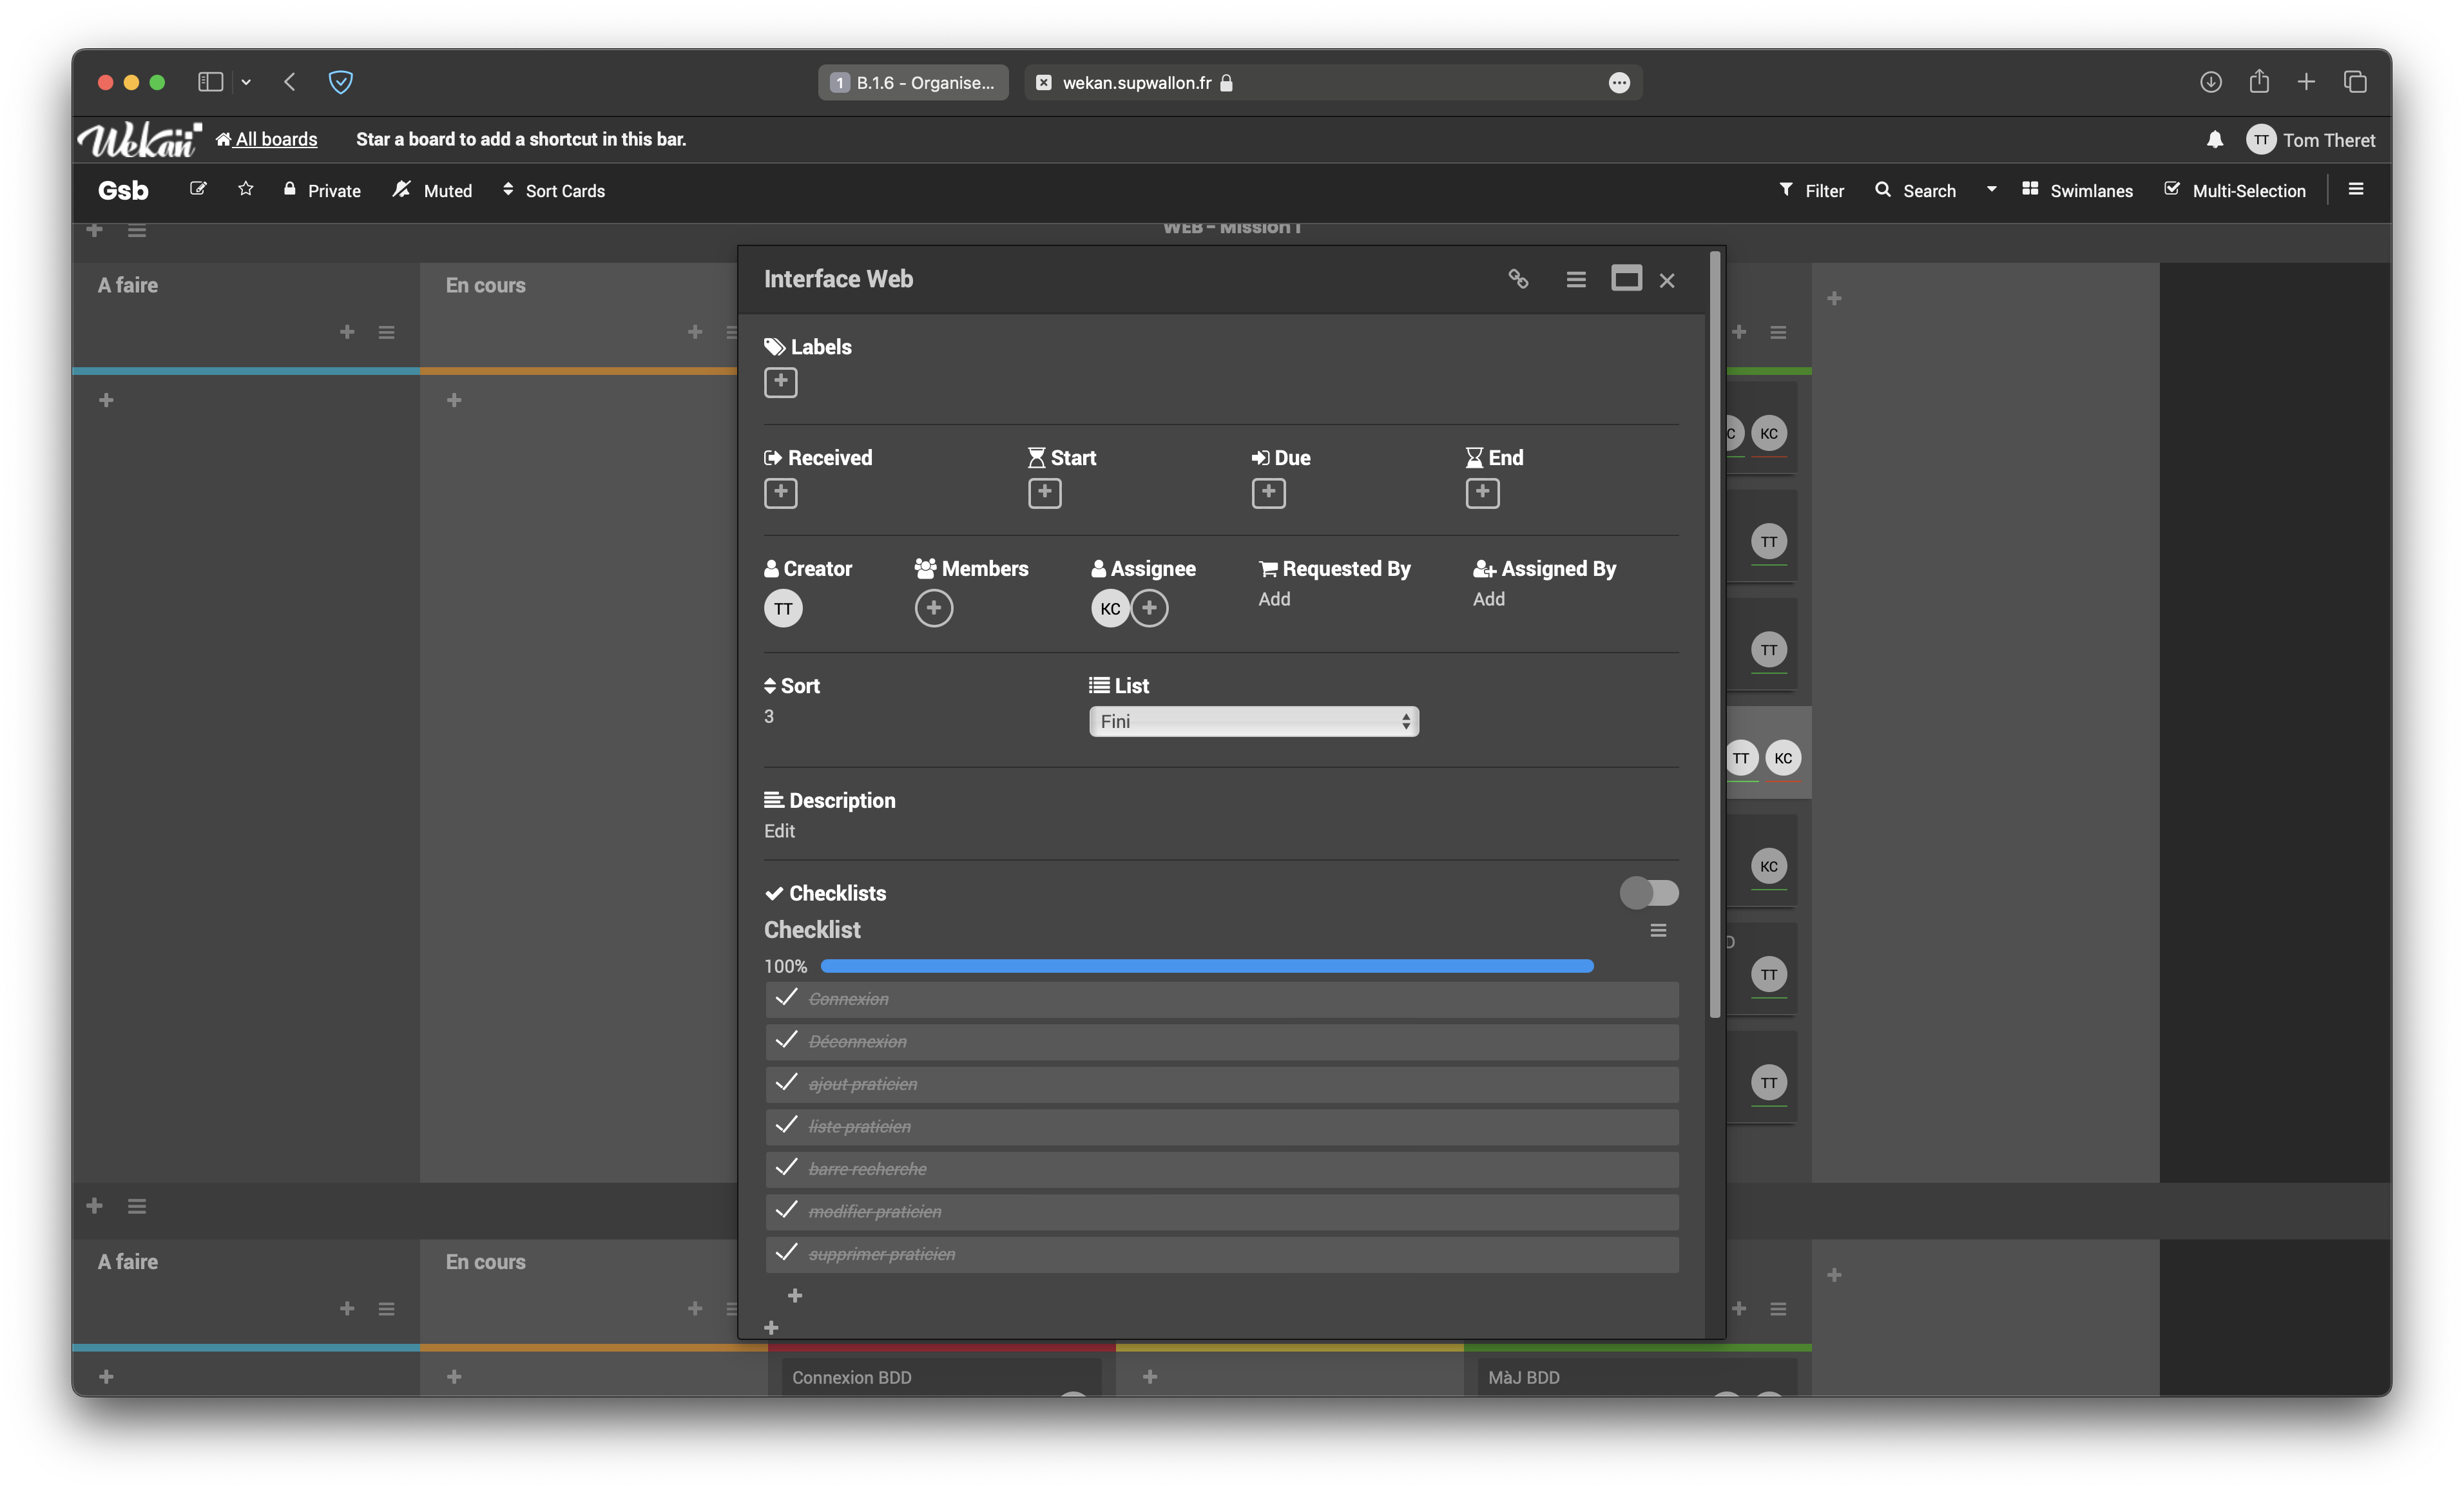Open the top A faire list menu
Screen dimensions: 2464x1492
[386, 332]
